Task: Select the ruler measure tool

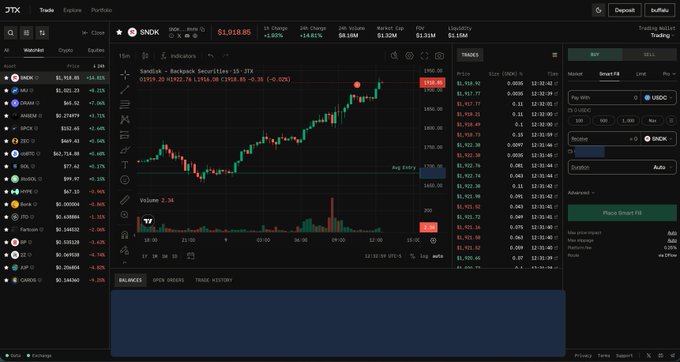Action: point(125,199)
